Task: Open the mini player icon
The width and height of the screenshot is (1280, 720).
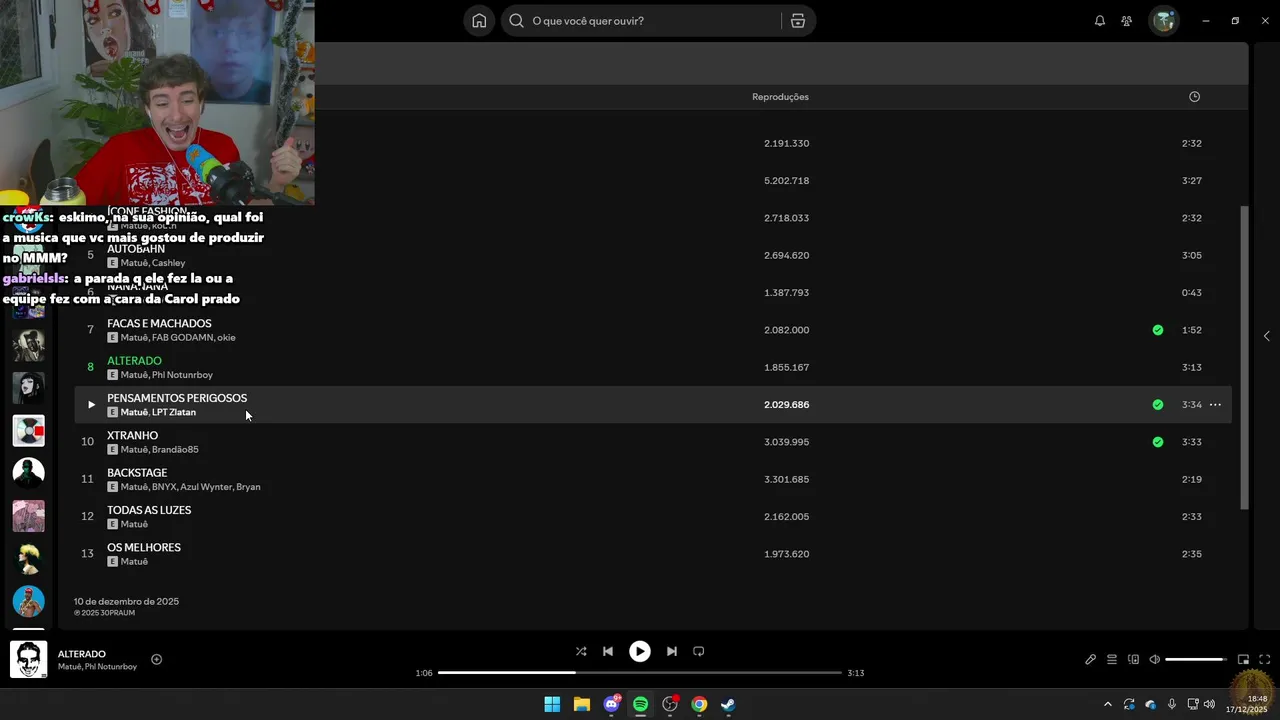Action: click(1243, 659)
